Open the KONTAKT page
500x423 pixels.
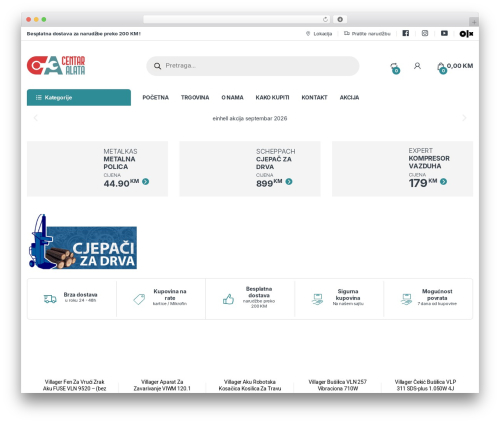pyautogui.click(x=314, y=97)
